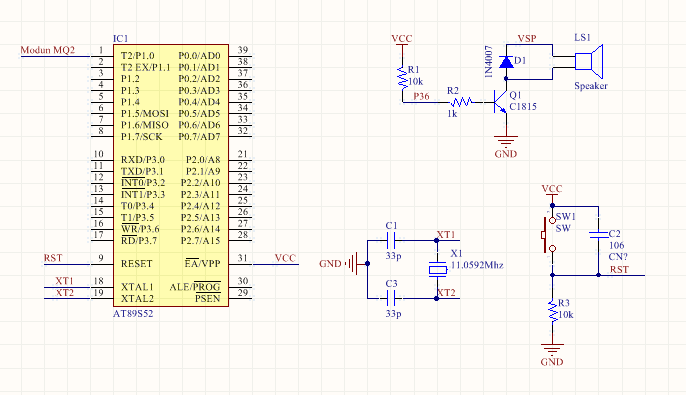Screen dimensions: 686x395
Task: Click the Modun MQ2 net label
Action: click(x=48, y=50)
